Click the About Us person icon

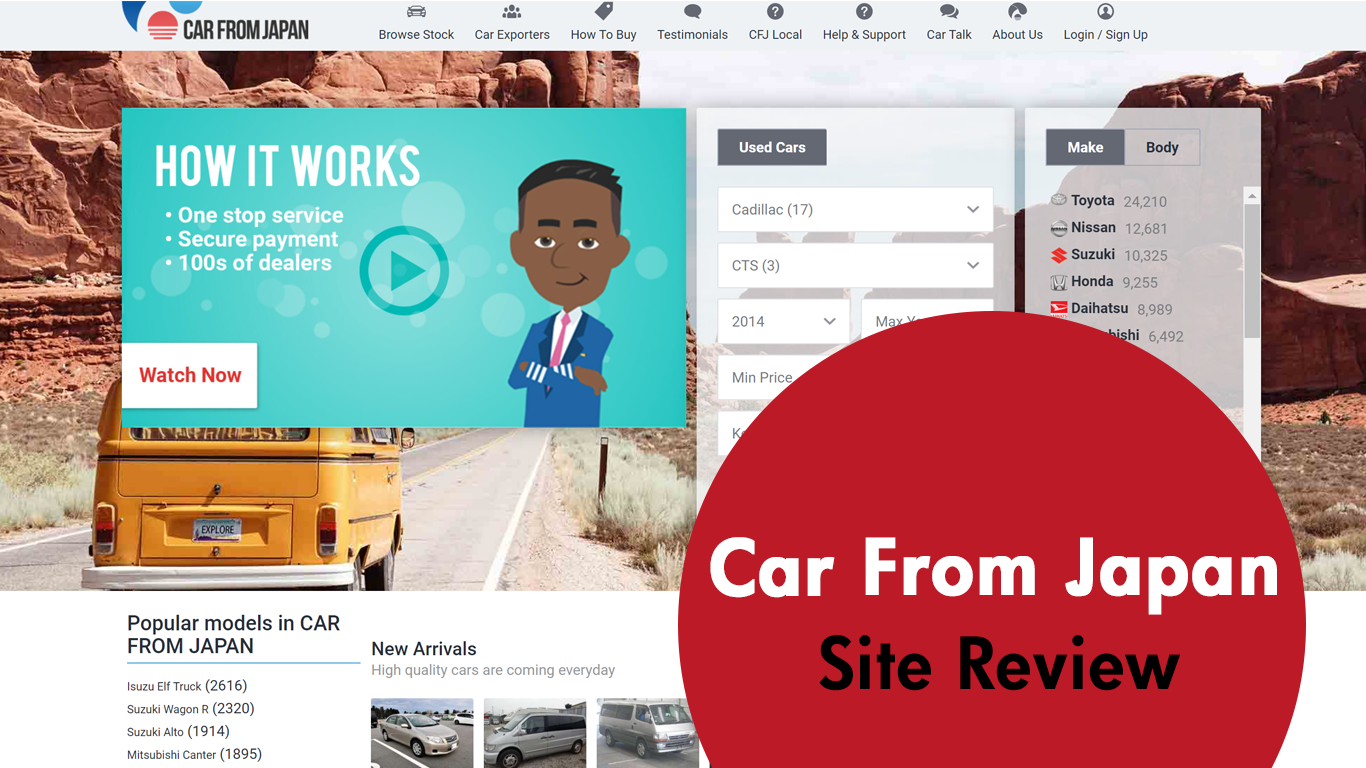[x=1017, y=12]
